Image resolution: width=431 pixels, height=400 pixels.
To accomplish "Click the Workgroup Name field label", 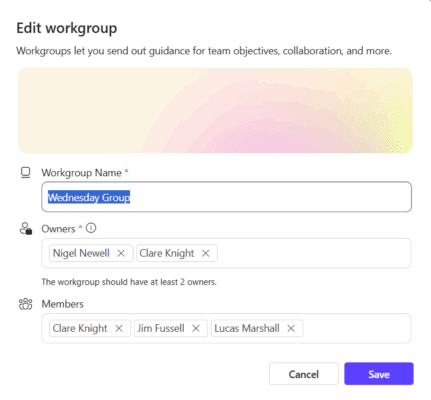I will tap(81, 173).
